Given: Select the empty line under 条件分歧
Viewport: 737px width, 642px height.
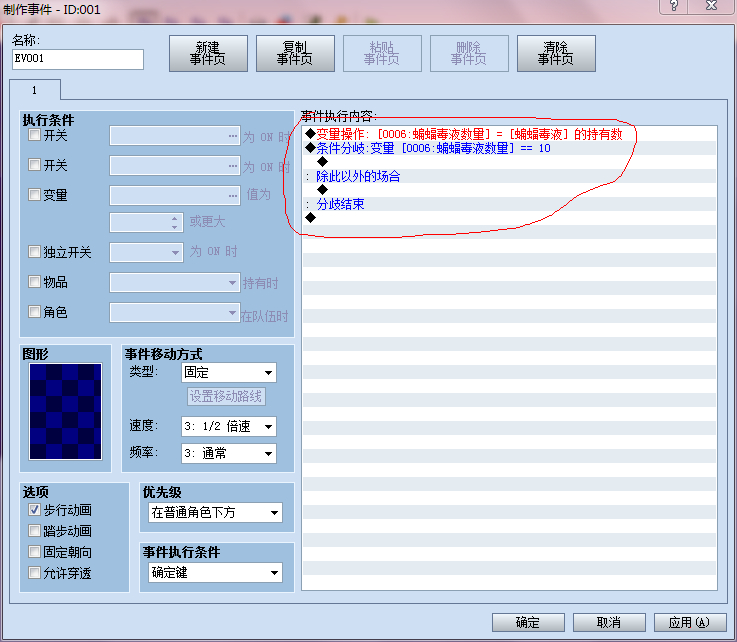Looking at the screenshot, I should pyautogui.click(x=510, y=162).
